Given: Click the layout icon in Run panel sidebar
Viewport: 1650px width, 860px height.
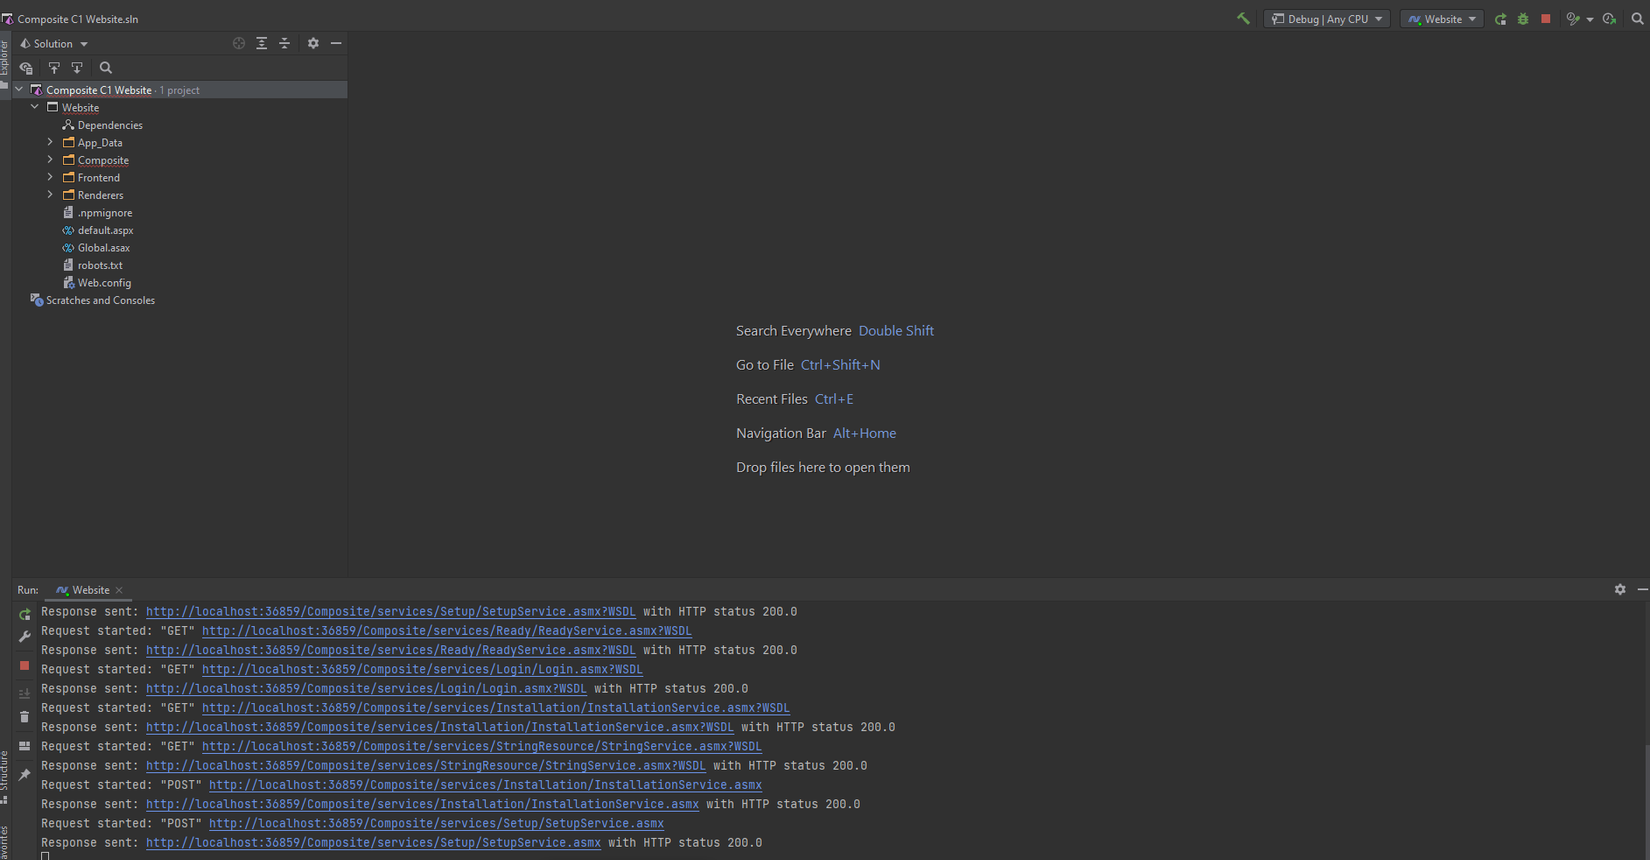Looking at the screenshot, I should coord(25,746).
